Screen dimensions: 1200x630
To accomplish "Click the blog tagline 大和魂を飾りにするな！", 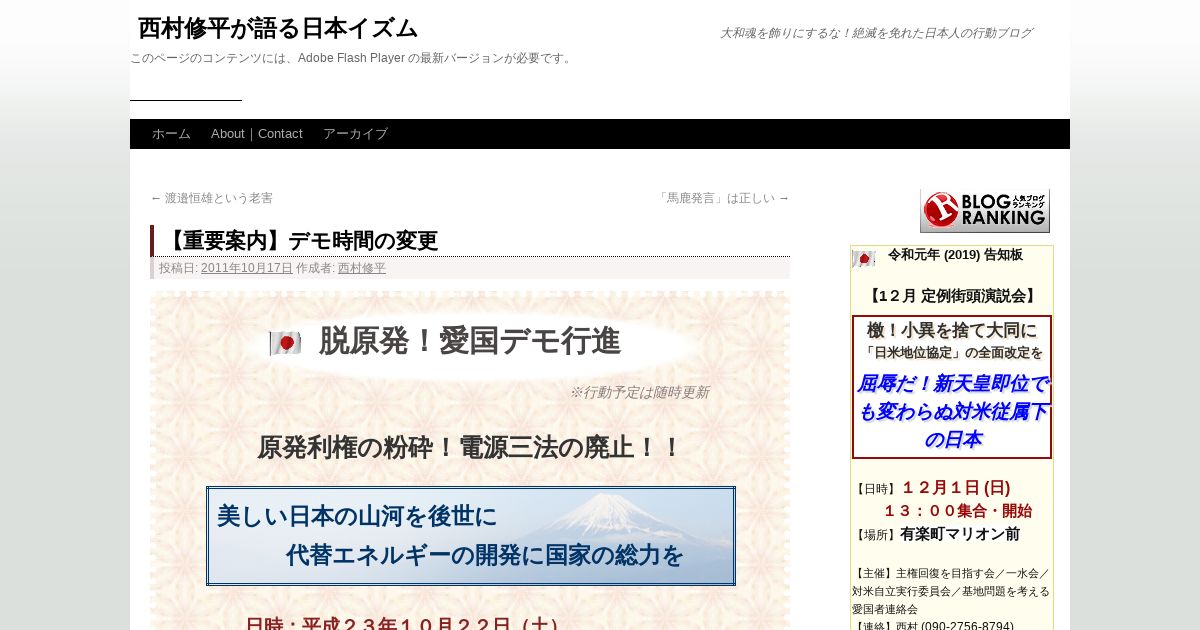I will pos(876,33).
